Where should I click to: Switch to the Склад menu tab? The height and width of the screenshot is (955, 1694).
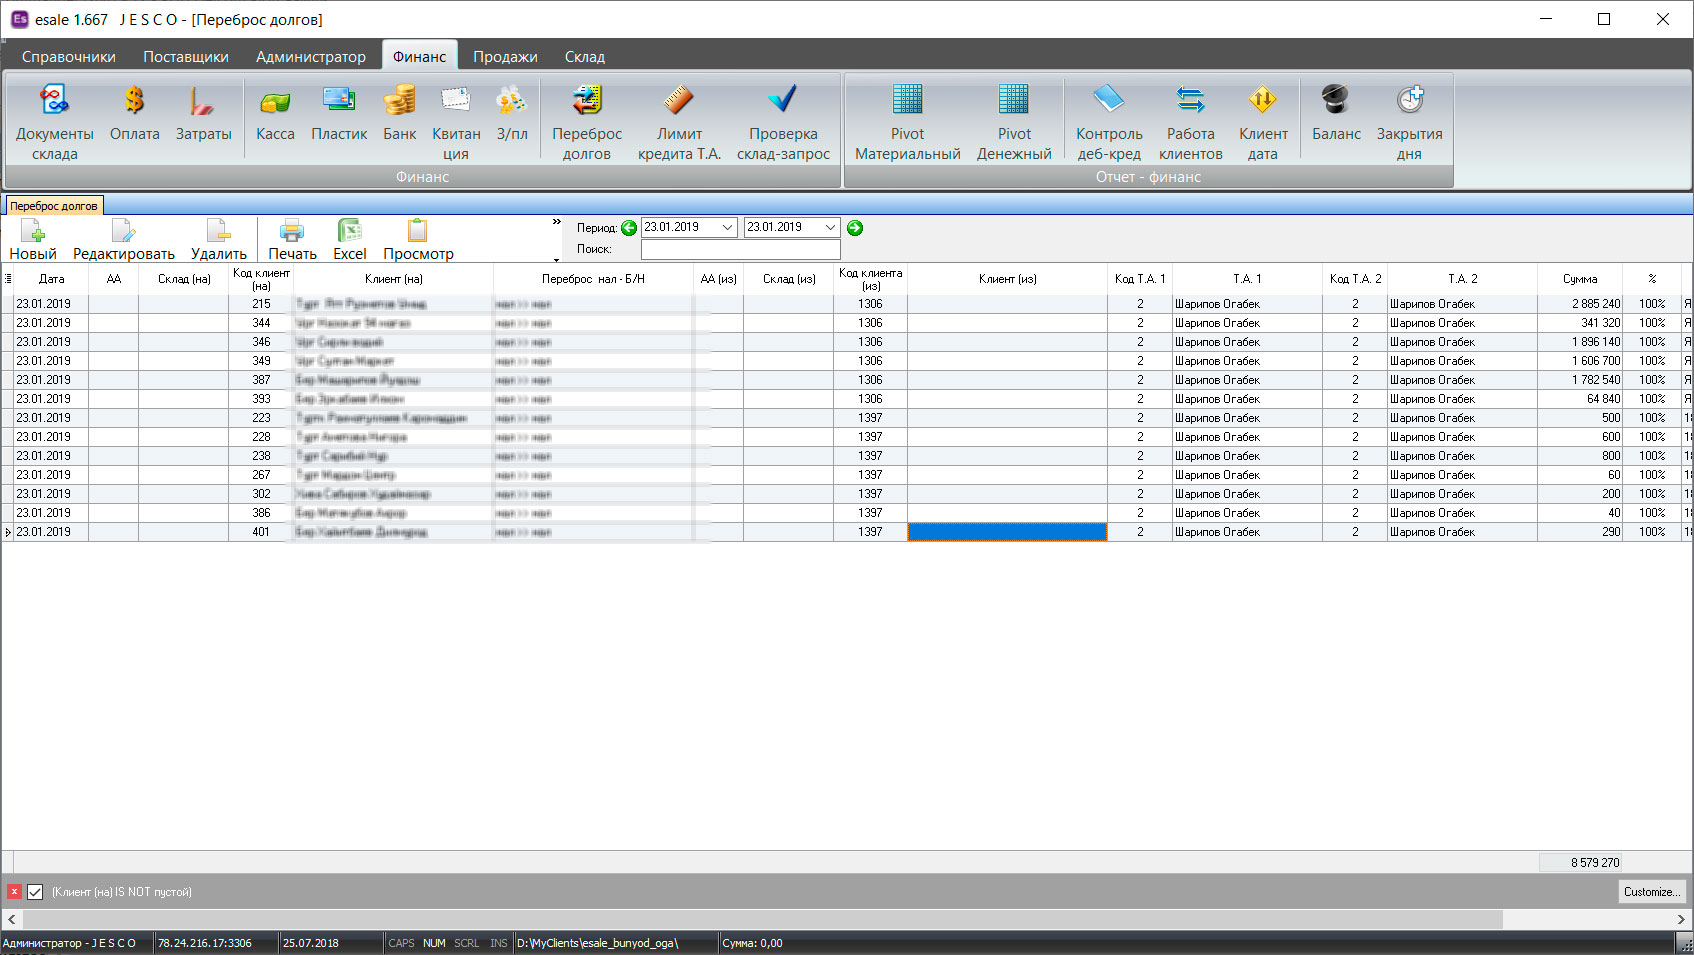click(585, 57)
